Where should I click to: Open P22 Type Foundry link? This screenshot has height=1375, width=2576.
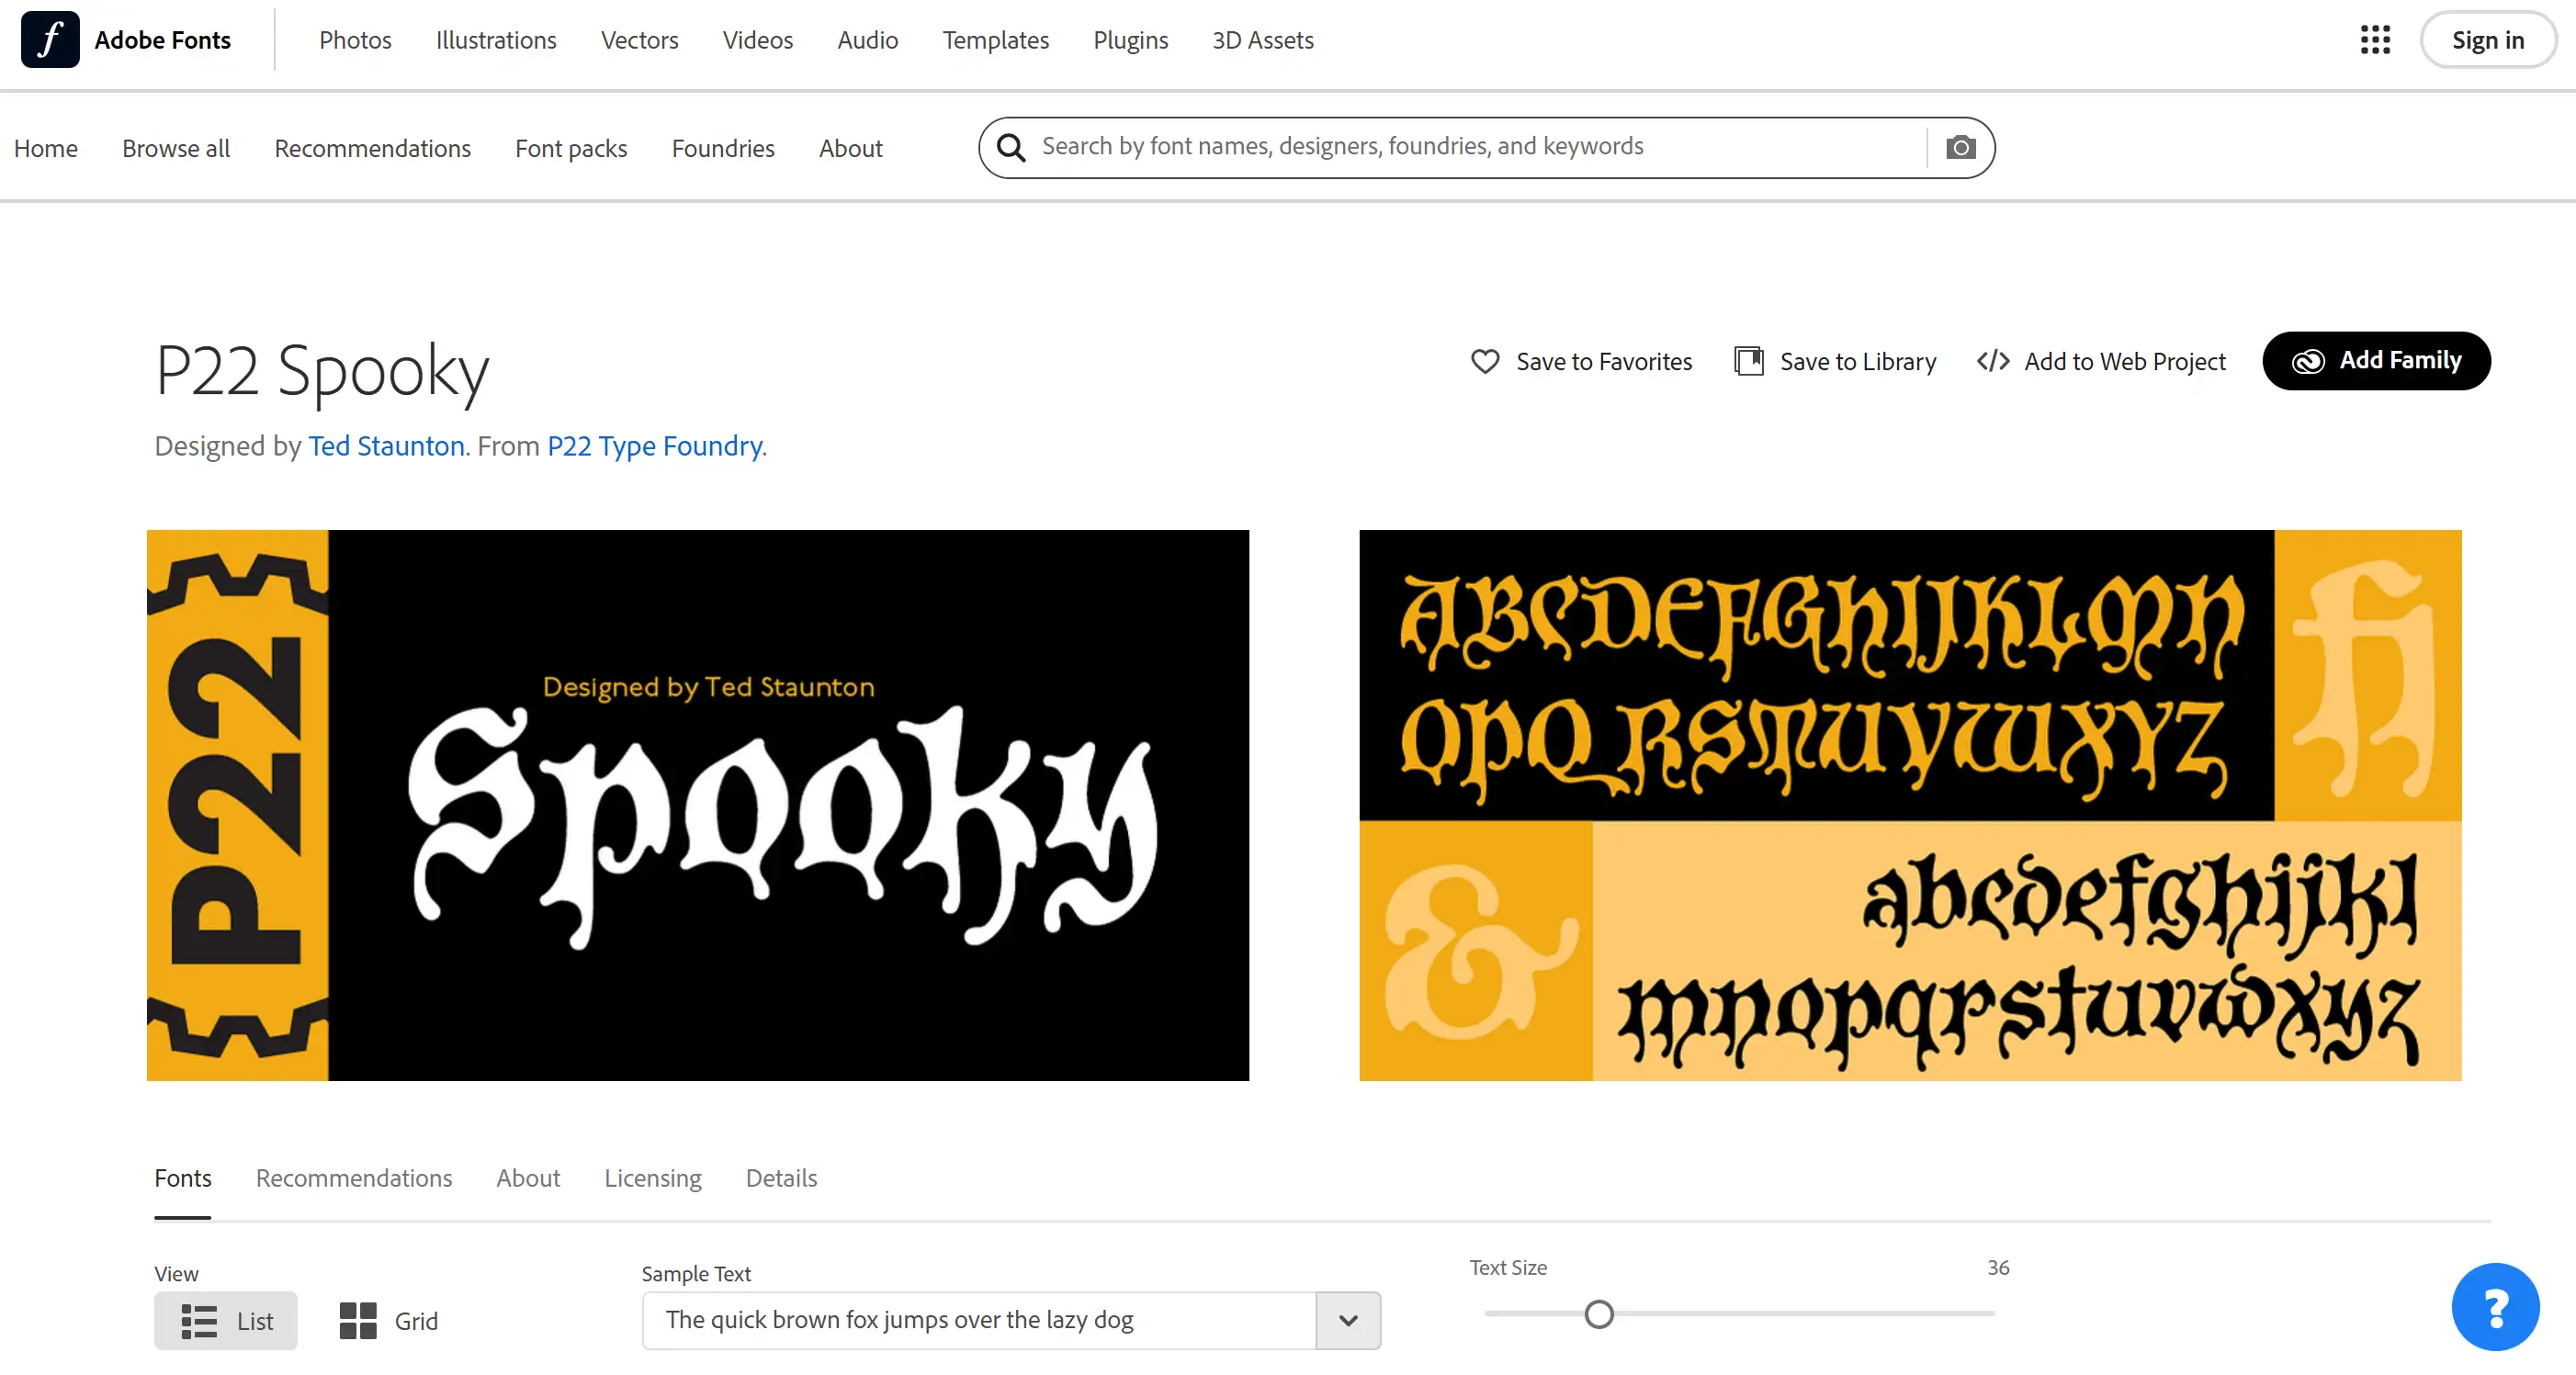pos(654,445)
